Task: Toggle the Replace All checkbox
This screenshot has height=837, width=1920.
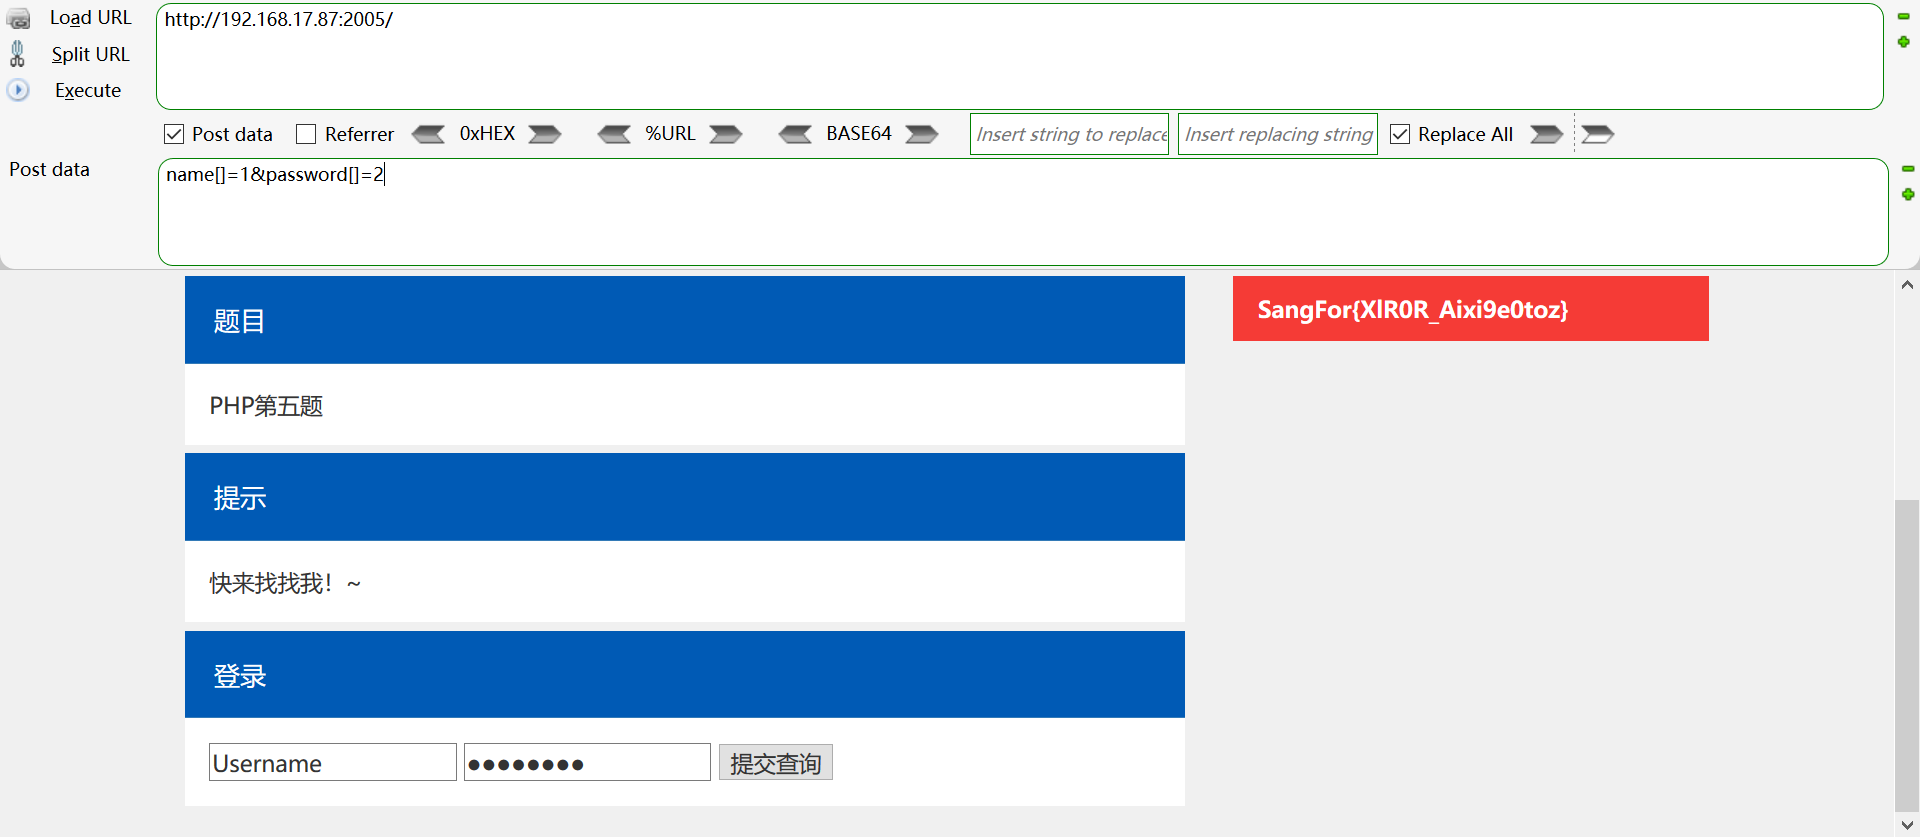Action: [1400, 134]
